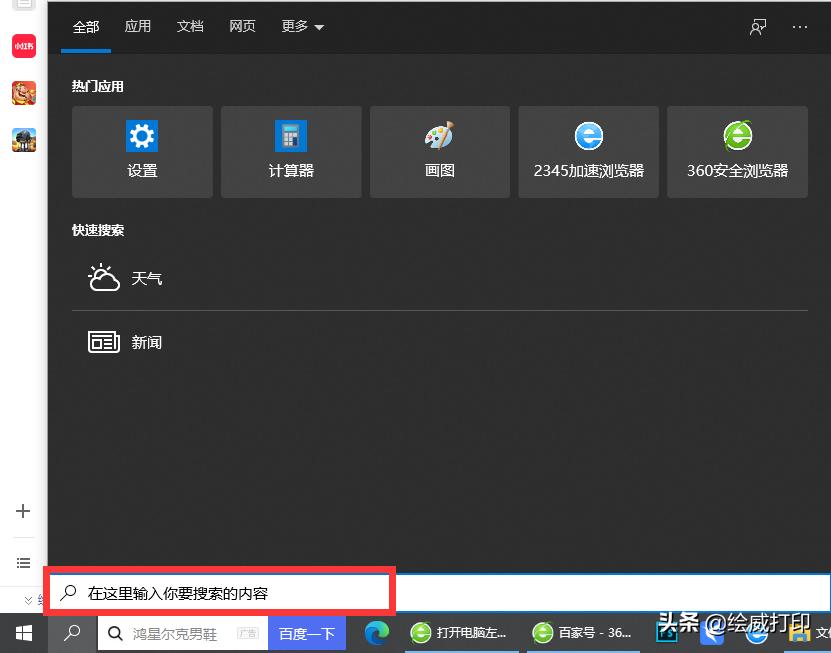Click the 小红书 icon in the sidebar
Screen dimensions: 831x653
(x=23, y=45)
